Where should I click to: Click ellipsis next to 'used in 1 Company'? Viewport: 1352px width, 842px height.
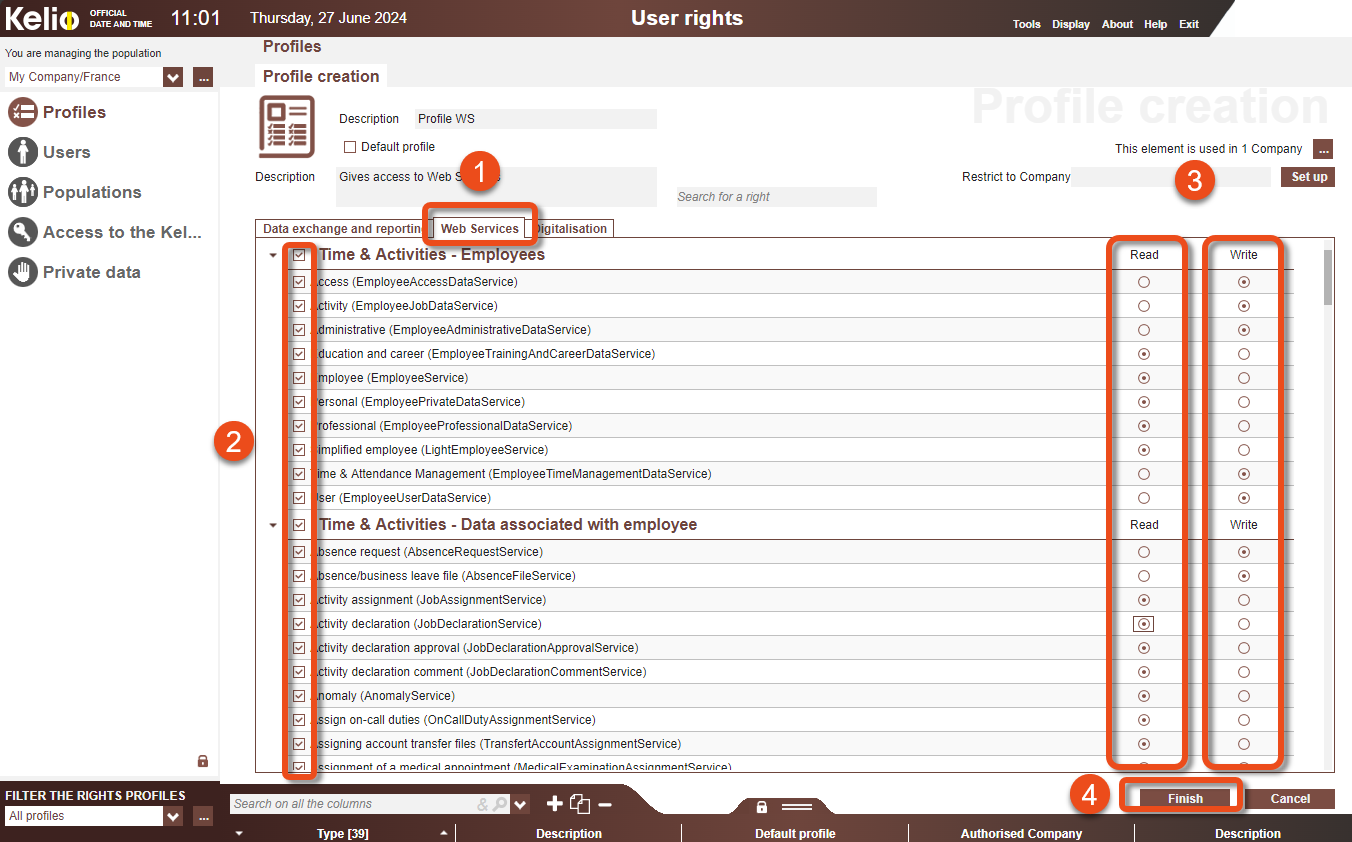coord(1323,149)
